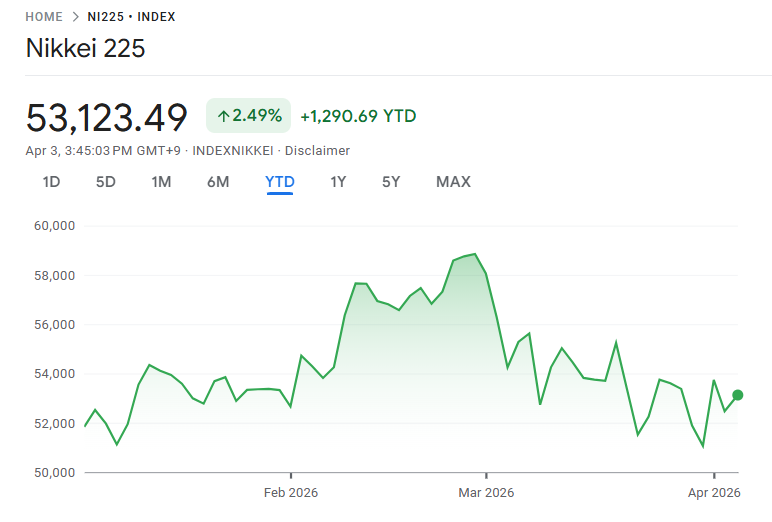
Task: Click the timestamp Apr 3, 3:45:03 PM GMT+9
Action: 103,151
